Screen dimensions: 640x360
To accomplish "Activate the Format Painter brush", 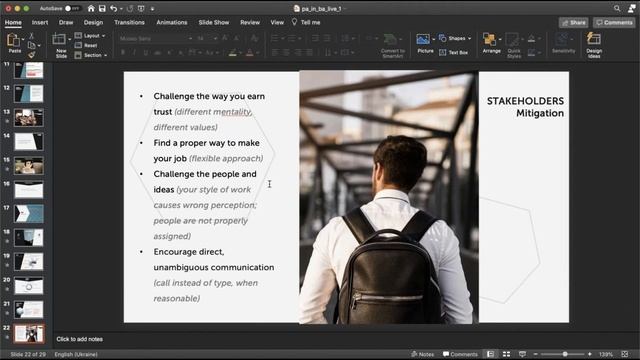I will point(31,54).
